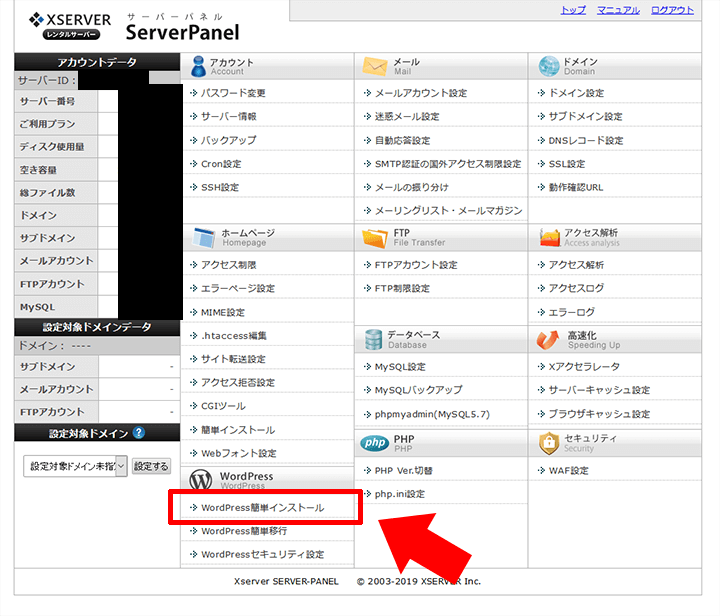Open WordPress簡単インストール

point(263,508)
